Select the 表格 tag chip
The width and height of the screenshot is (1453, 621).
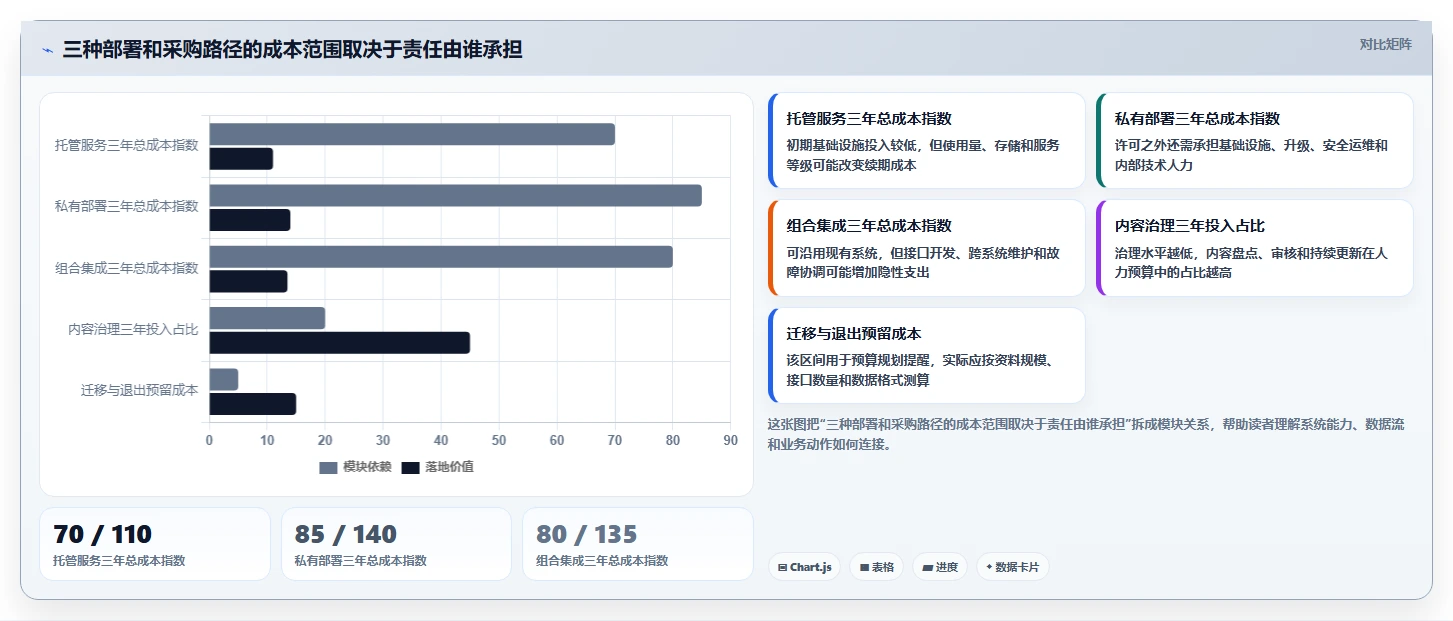[x=876, y=567]
